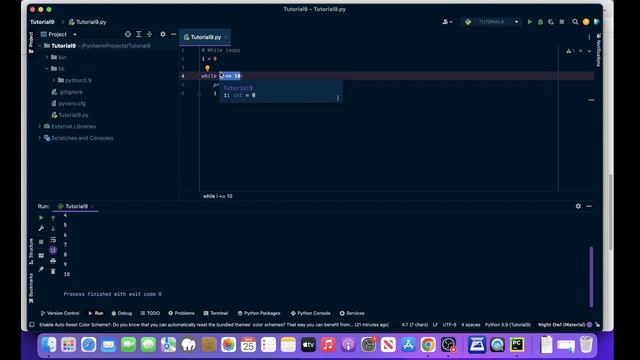The image size is (640, 360).
Task: Open Python Console tool window
Action: (311, 313)
